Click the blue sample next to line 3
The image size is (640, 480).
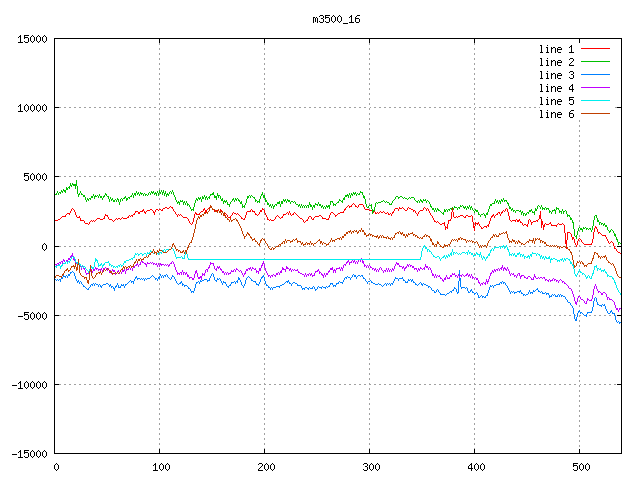[595, 75]
